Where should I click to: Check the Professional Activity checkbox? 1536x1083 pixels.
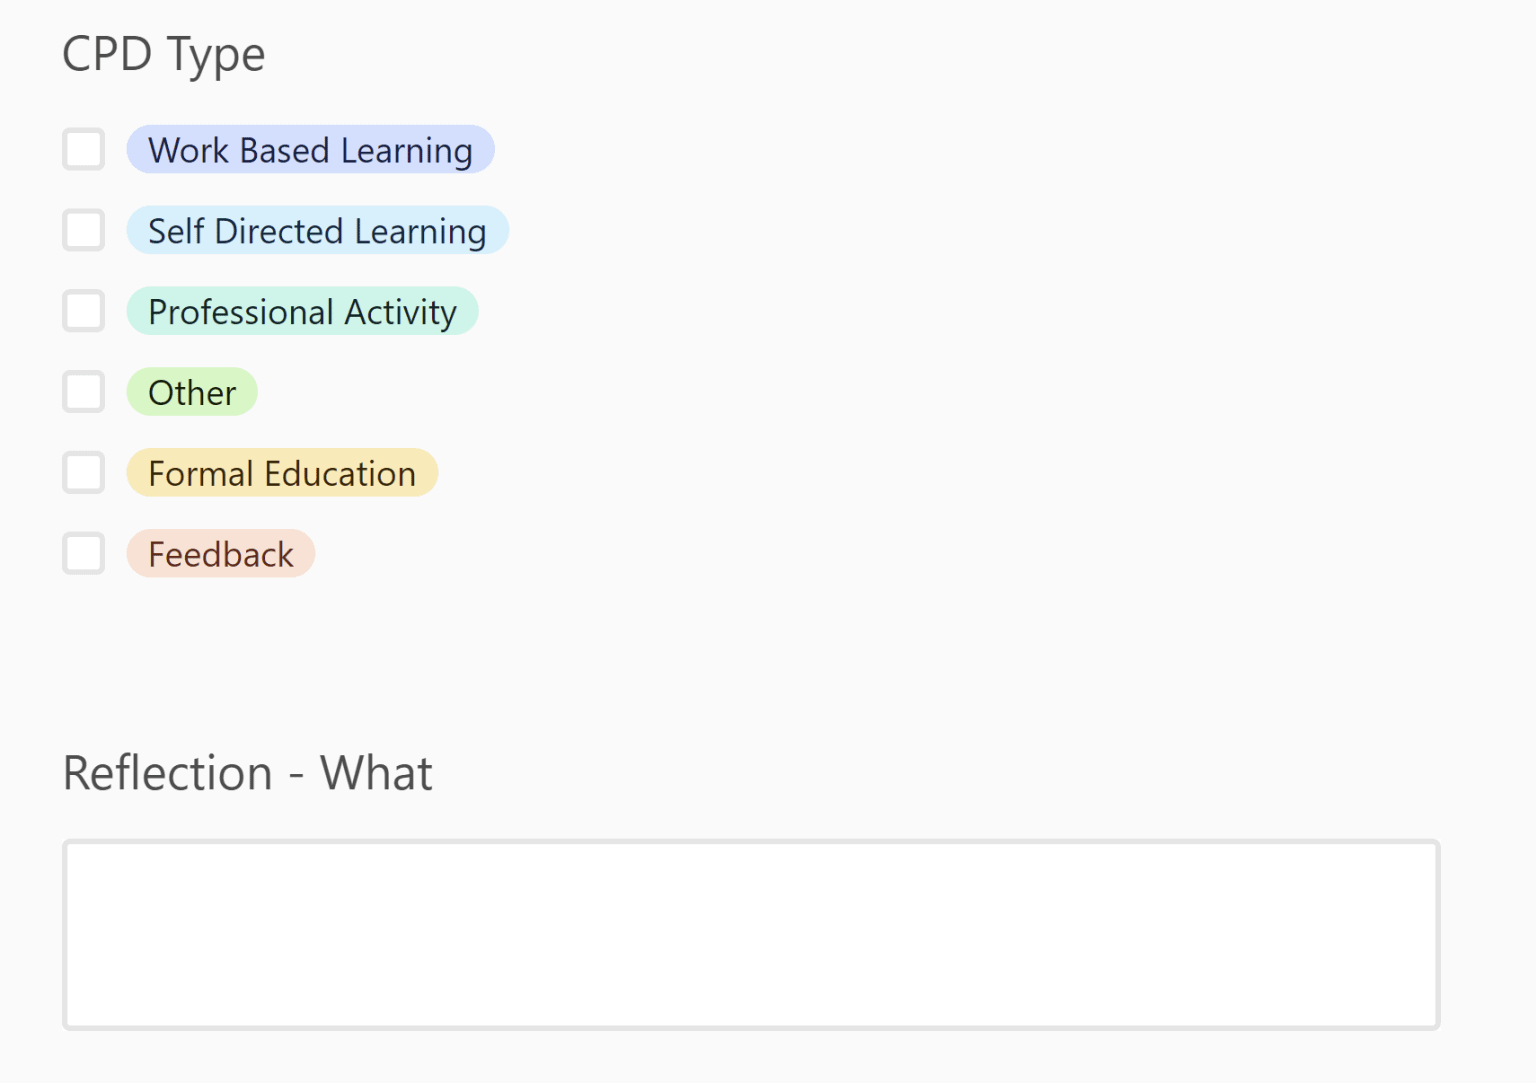[x=84, y=311]
